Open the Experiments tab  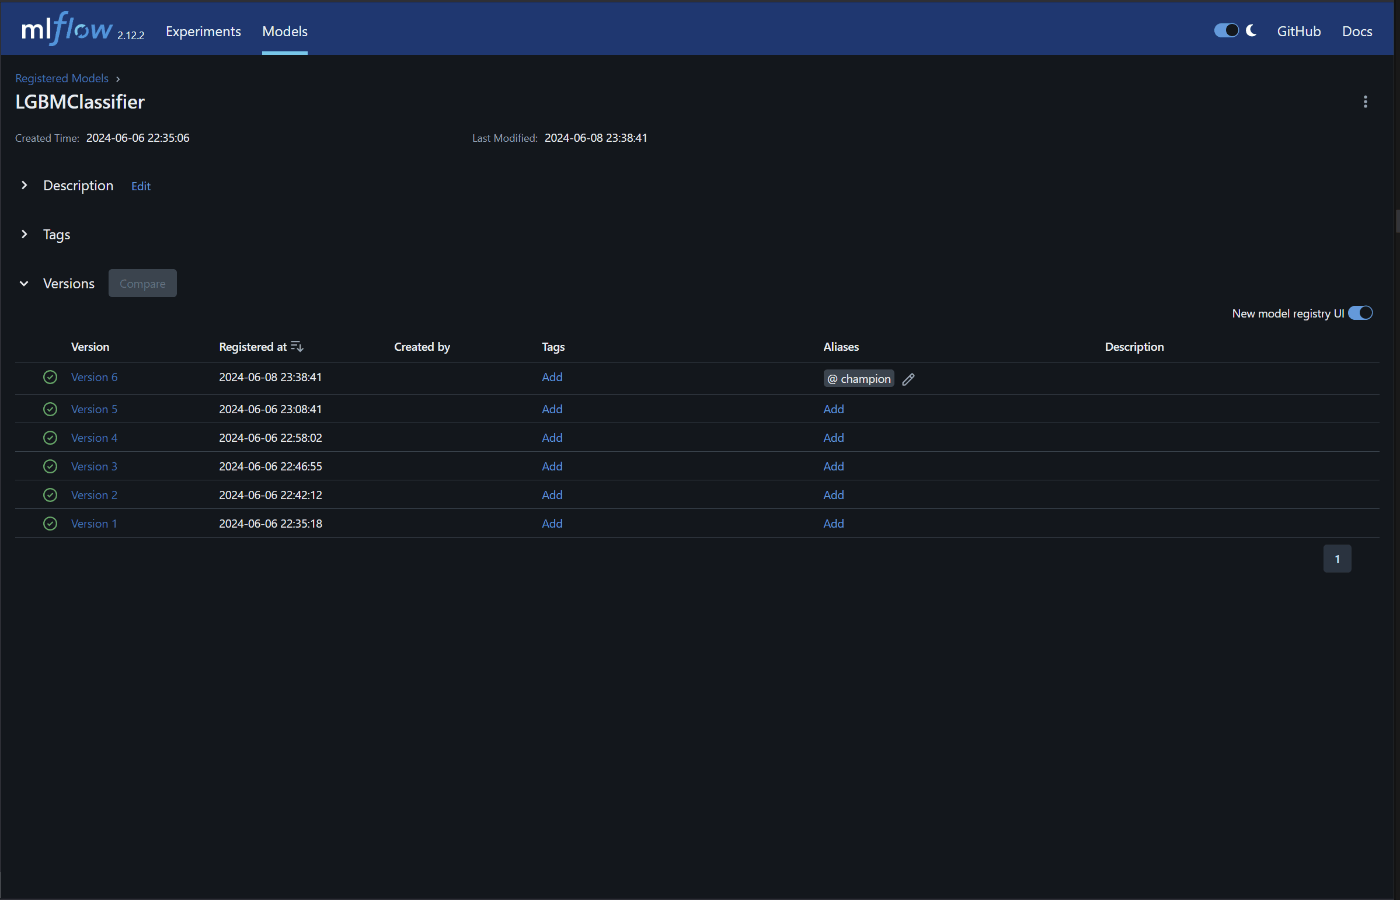[x=203, y=31]
